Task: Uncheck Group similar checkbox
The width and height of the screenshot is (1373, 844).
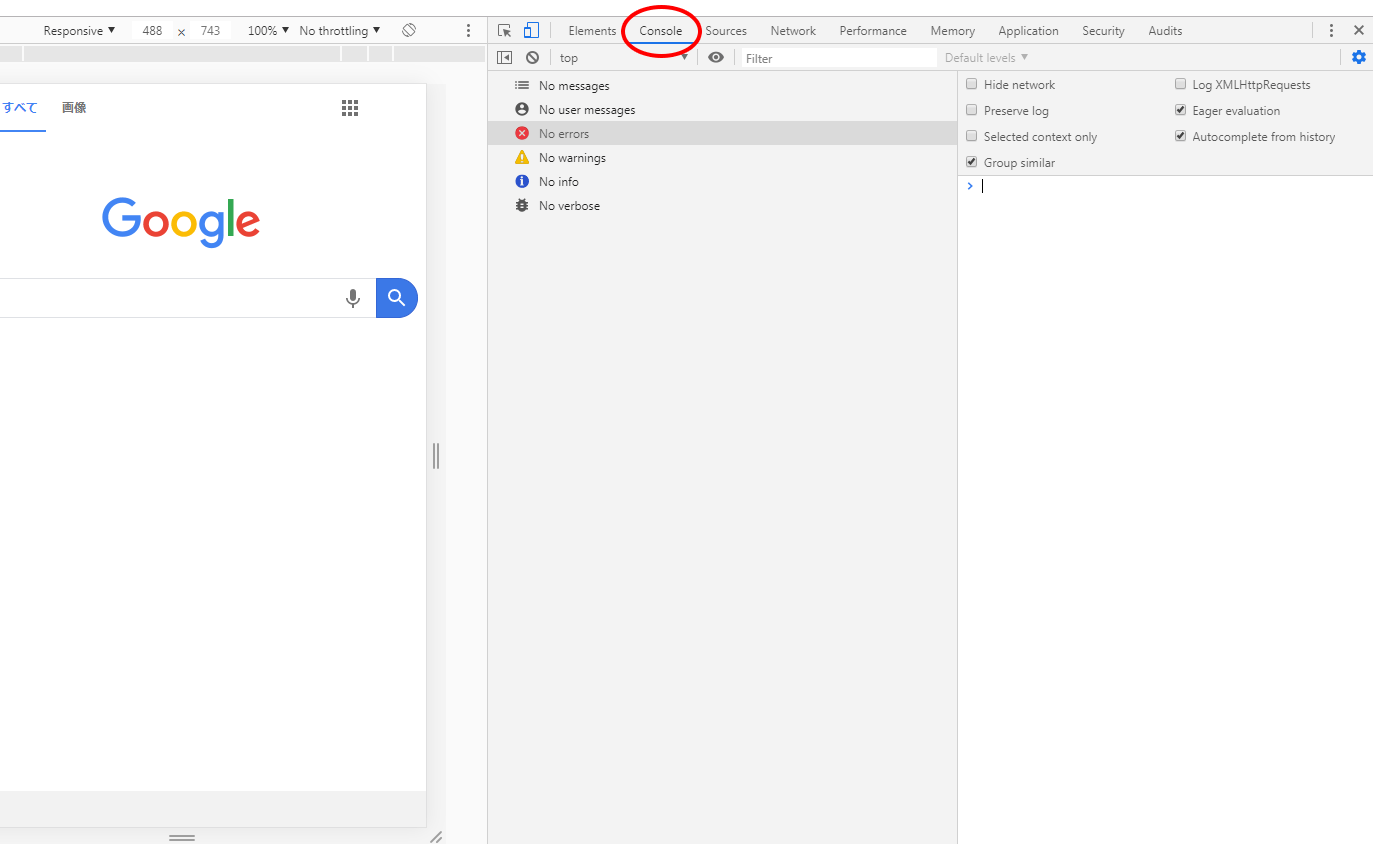Action: pyautogui.click(x=972, y=163)
